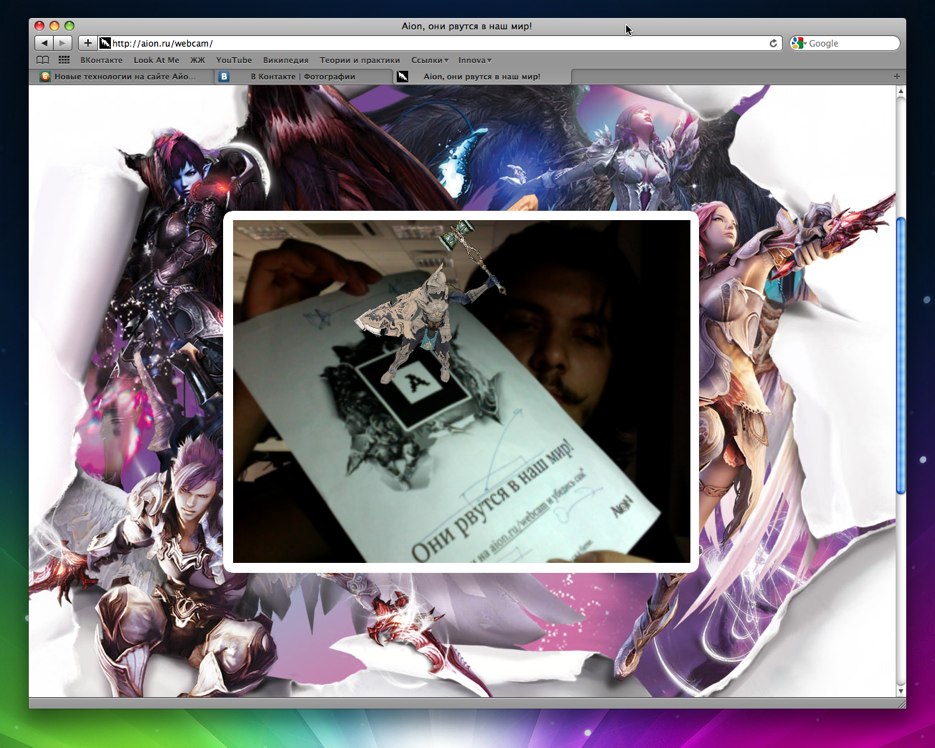
Task: Minimize the window with yellow button
Action: pos(54,26)
